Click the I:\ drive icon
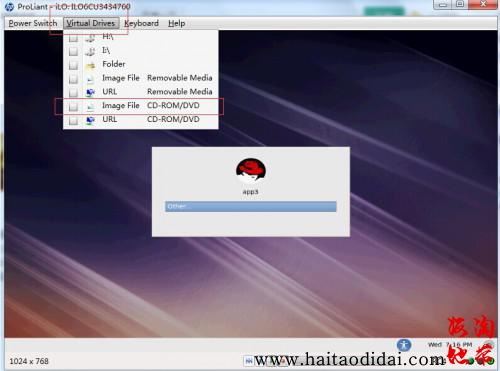The width and height of the screenshot is (500, 371). 90,52
